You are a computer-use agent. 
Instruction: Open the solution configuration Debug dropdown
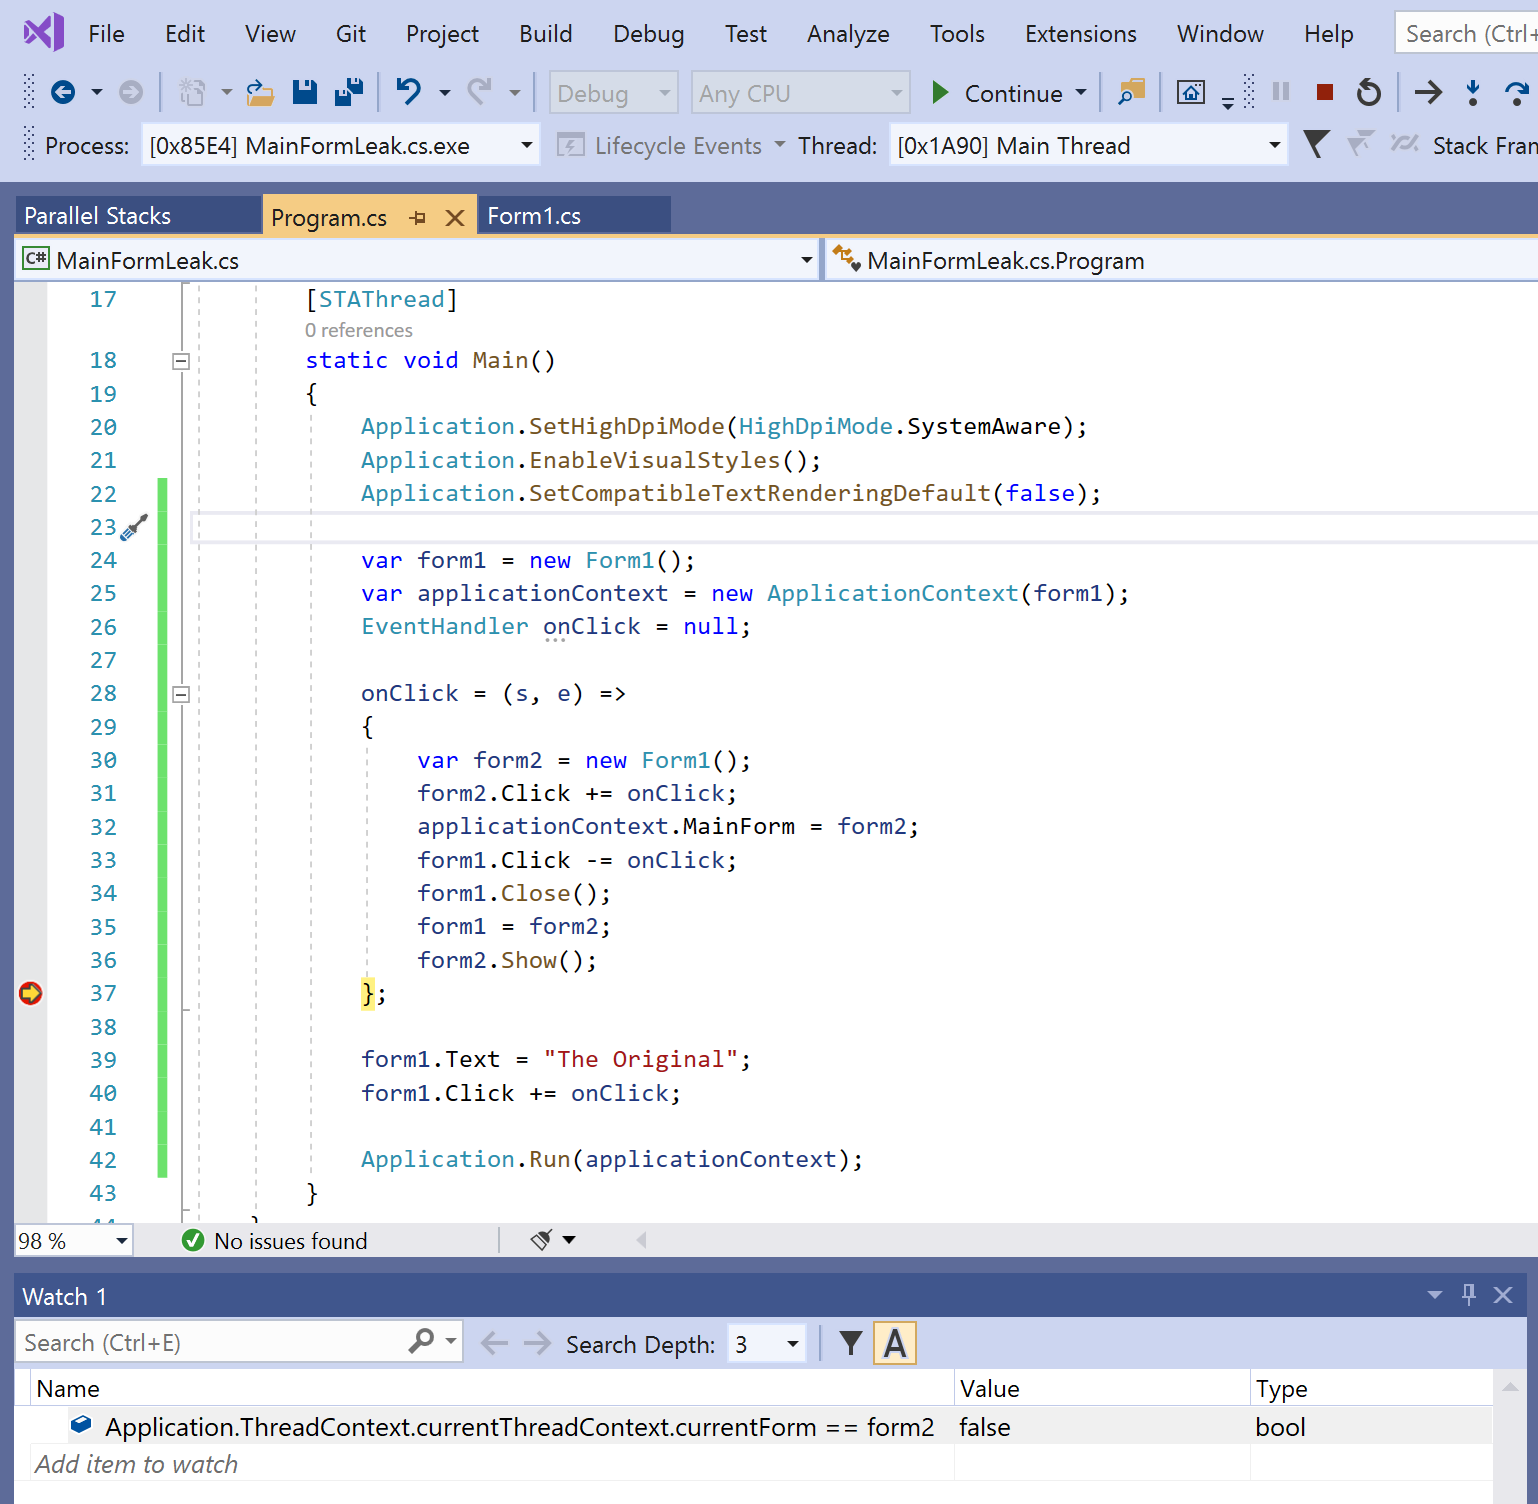click(x=612, y=92)
